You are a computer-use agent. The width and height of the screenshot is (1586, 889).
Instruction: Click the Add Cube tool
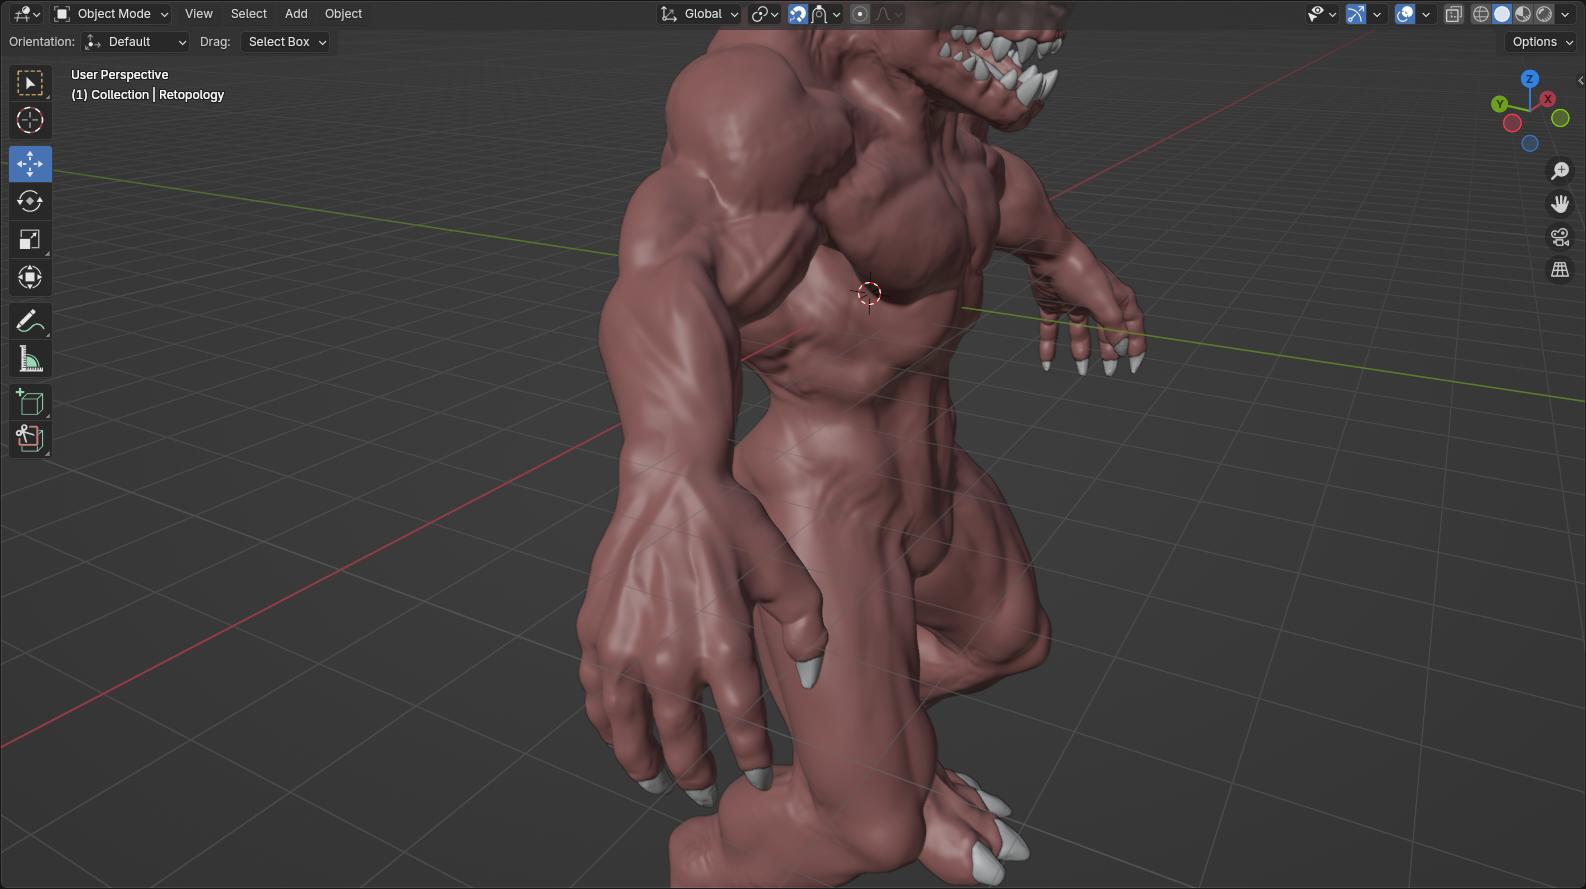click(x=30, y=402)
